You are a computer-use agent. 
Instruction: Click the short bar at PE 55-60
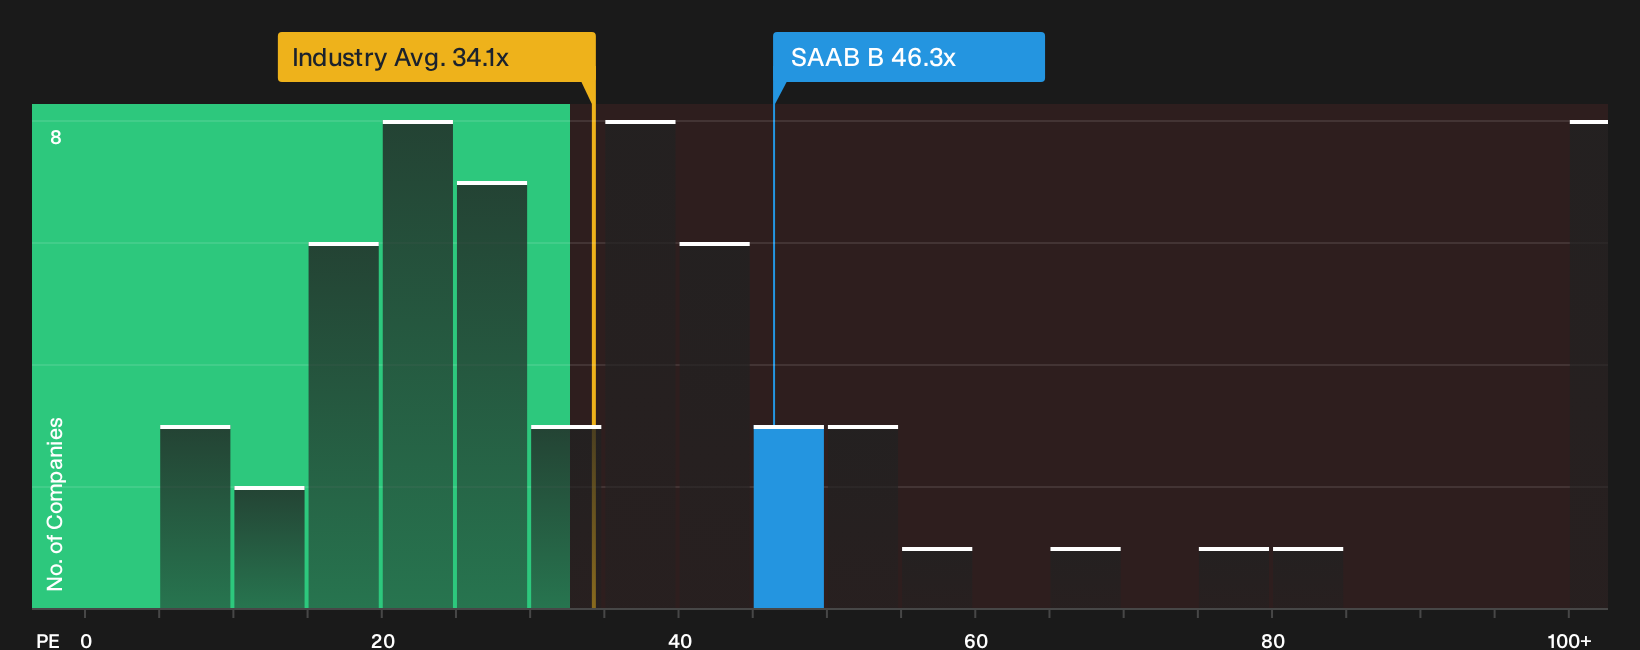point(937,578)
